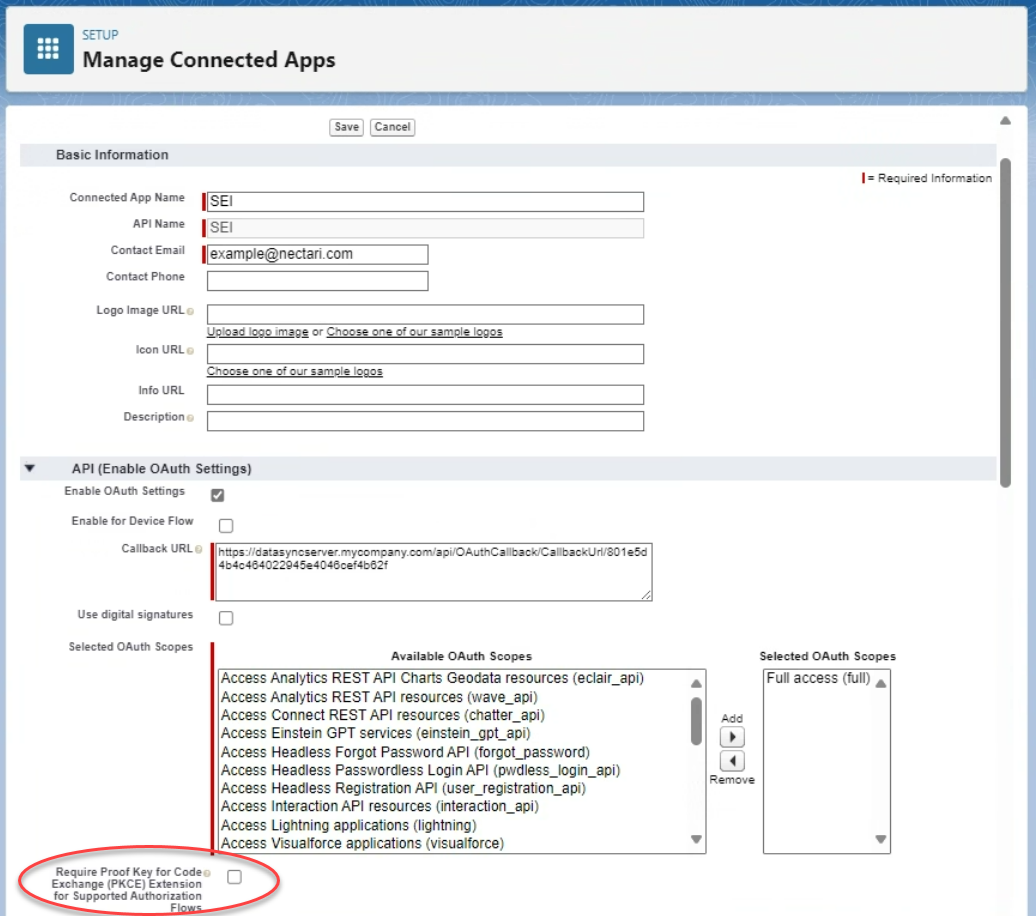Image resolution: width=1036 pixels, height=916 pixels.
Task: Click the Icon URL help icon
Action: pyautogui.click(x=190, y=351)
